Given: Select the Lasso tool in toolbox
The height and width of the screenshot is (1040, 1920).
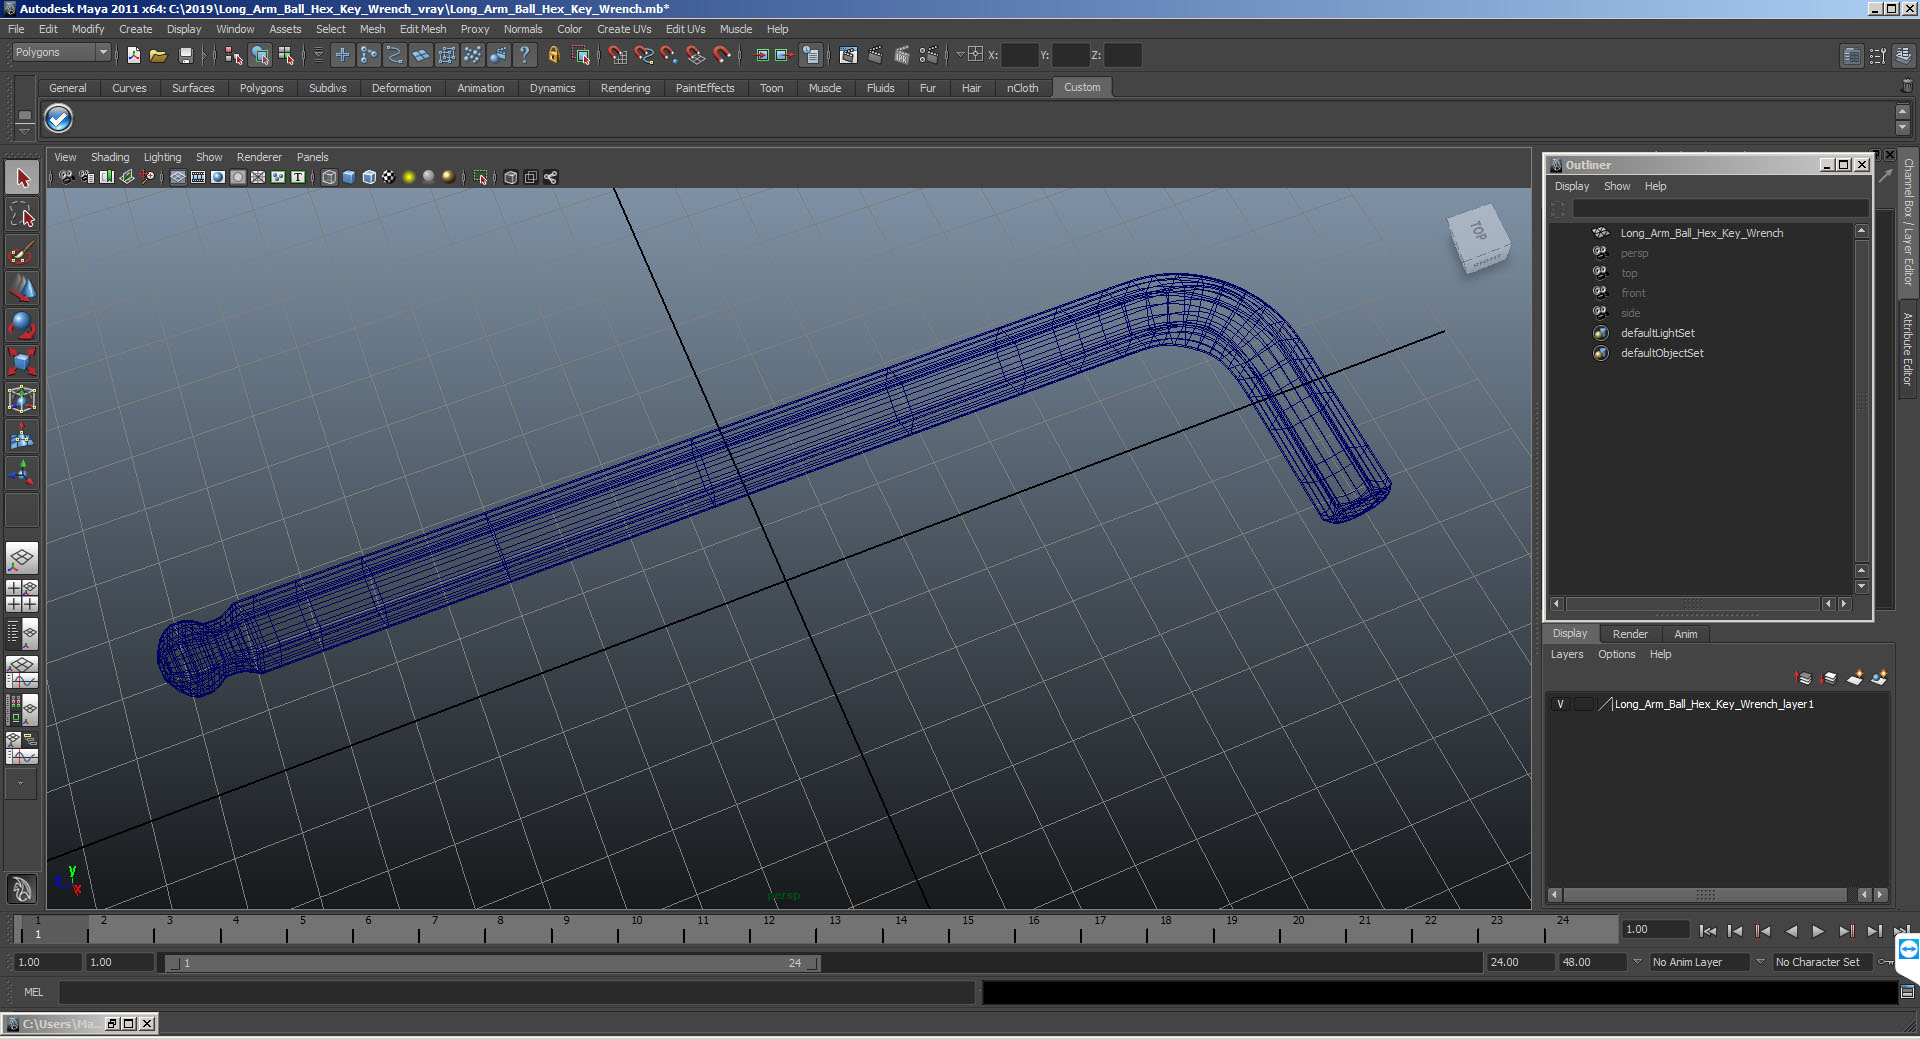Looking at the screenshot, I should 22,215.
